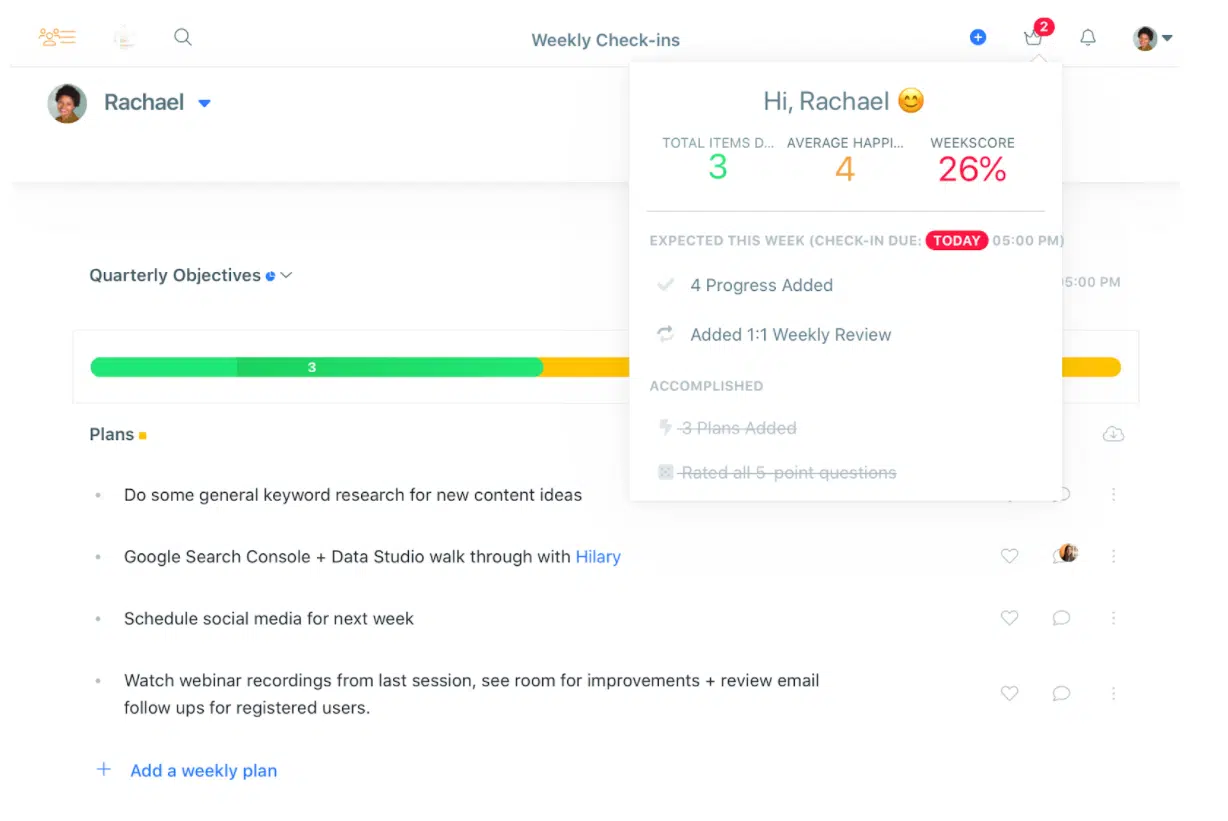The height and width of the screenshot is (821, 1228).
Task: Toggle the crown icon with badge 2
Action: (x=1036, y=35)
